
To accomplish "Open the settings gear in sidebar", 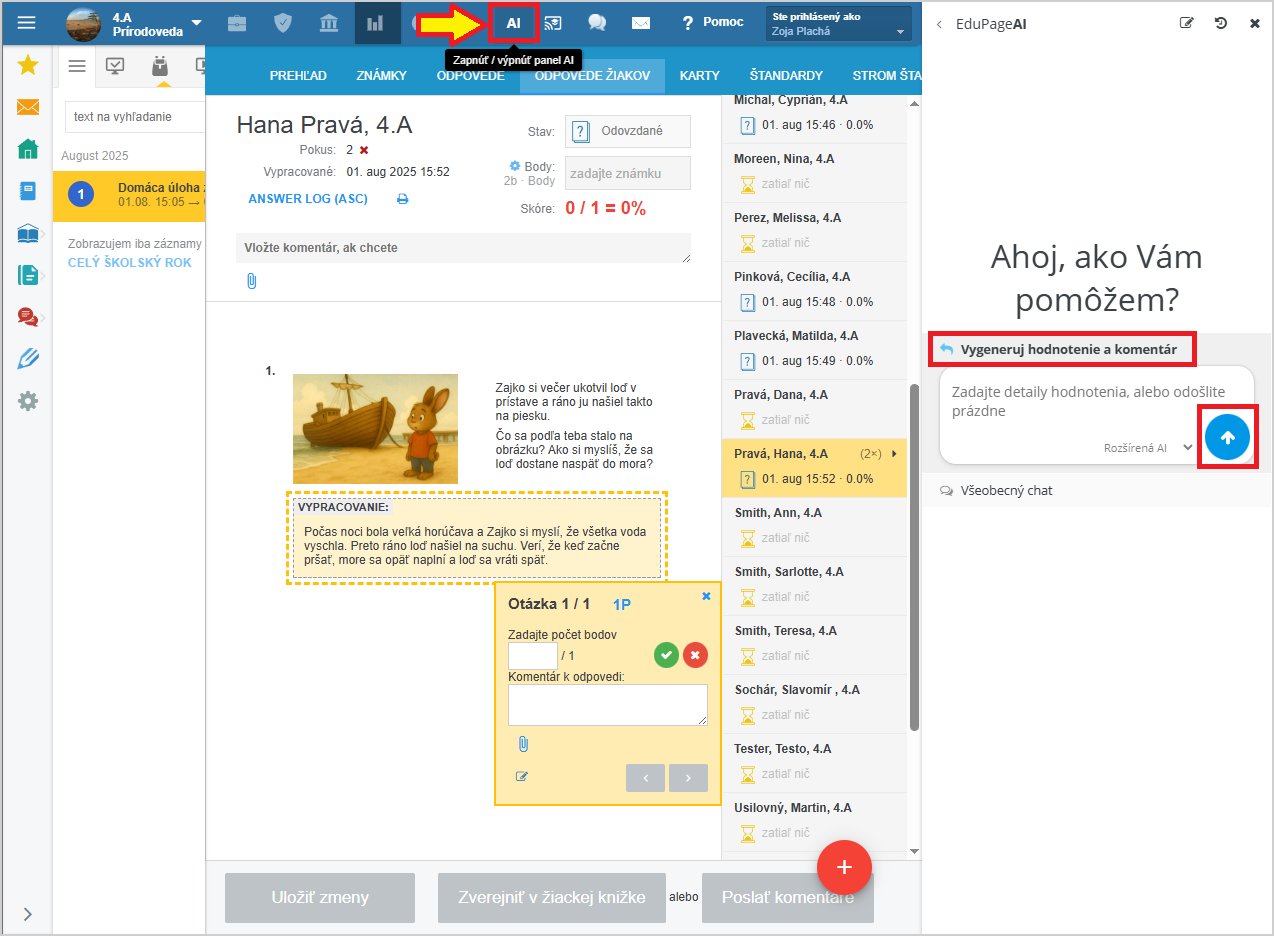I will pyautogui.click(x=28, y=401).
